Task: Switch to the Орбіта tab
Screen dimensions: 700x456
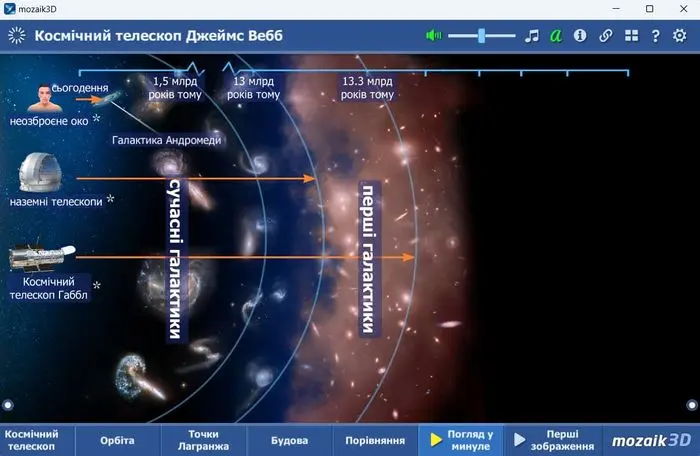Action: click(x=117, y=440)
